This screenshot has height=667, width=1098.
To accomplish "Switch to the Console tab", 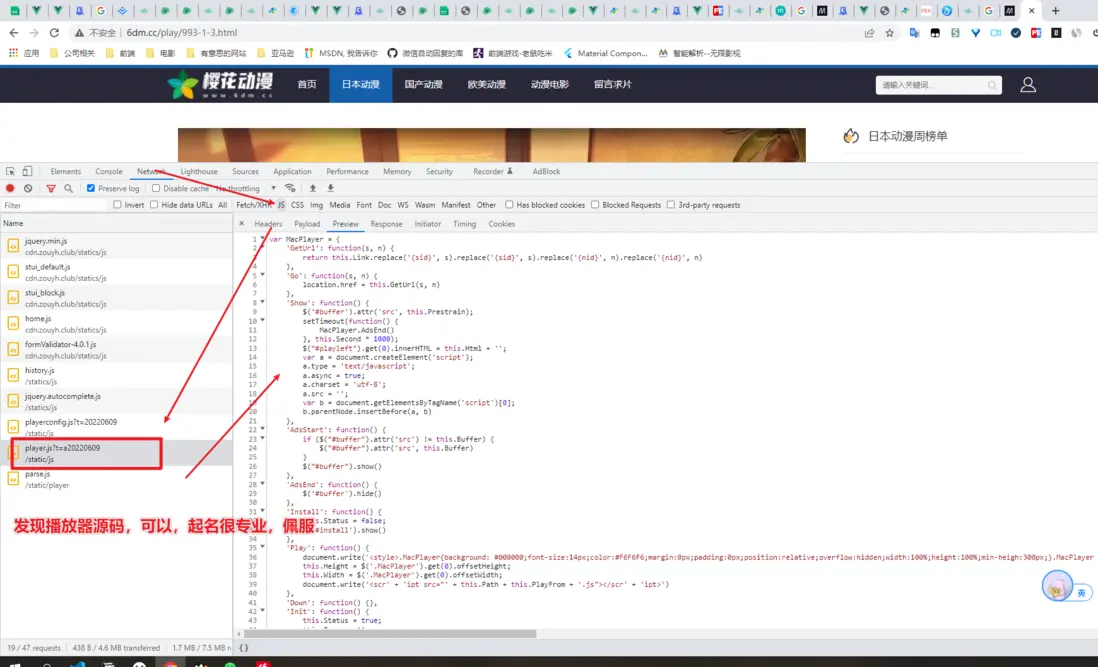I will point(109,171).
